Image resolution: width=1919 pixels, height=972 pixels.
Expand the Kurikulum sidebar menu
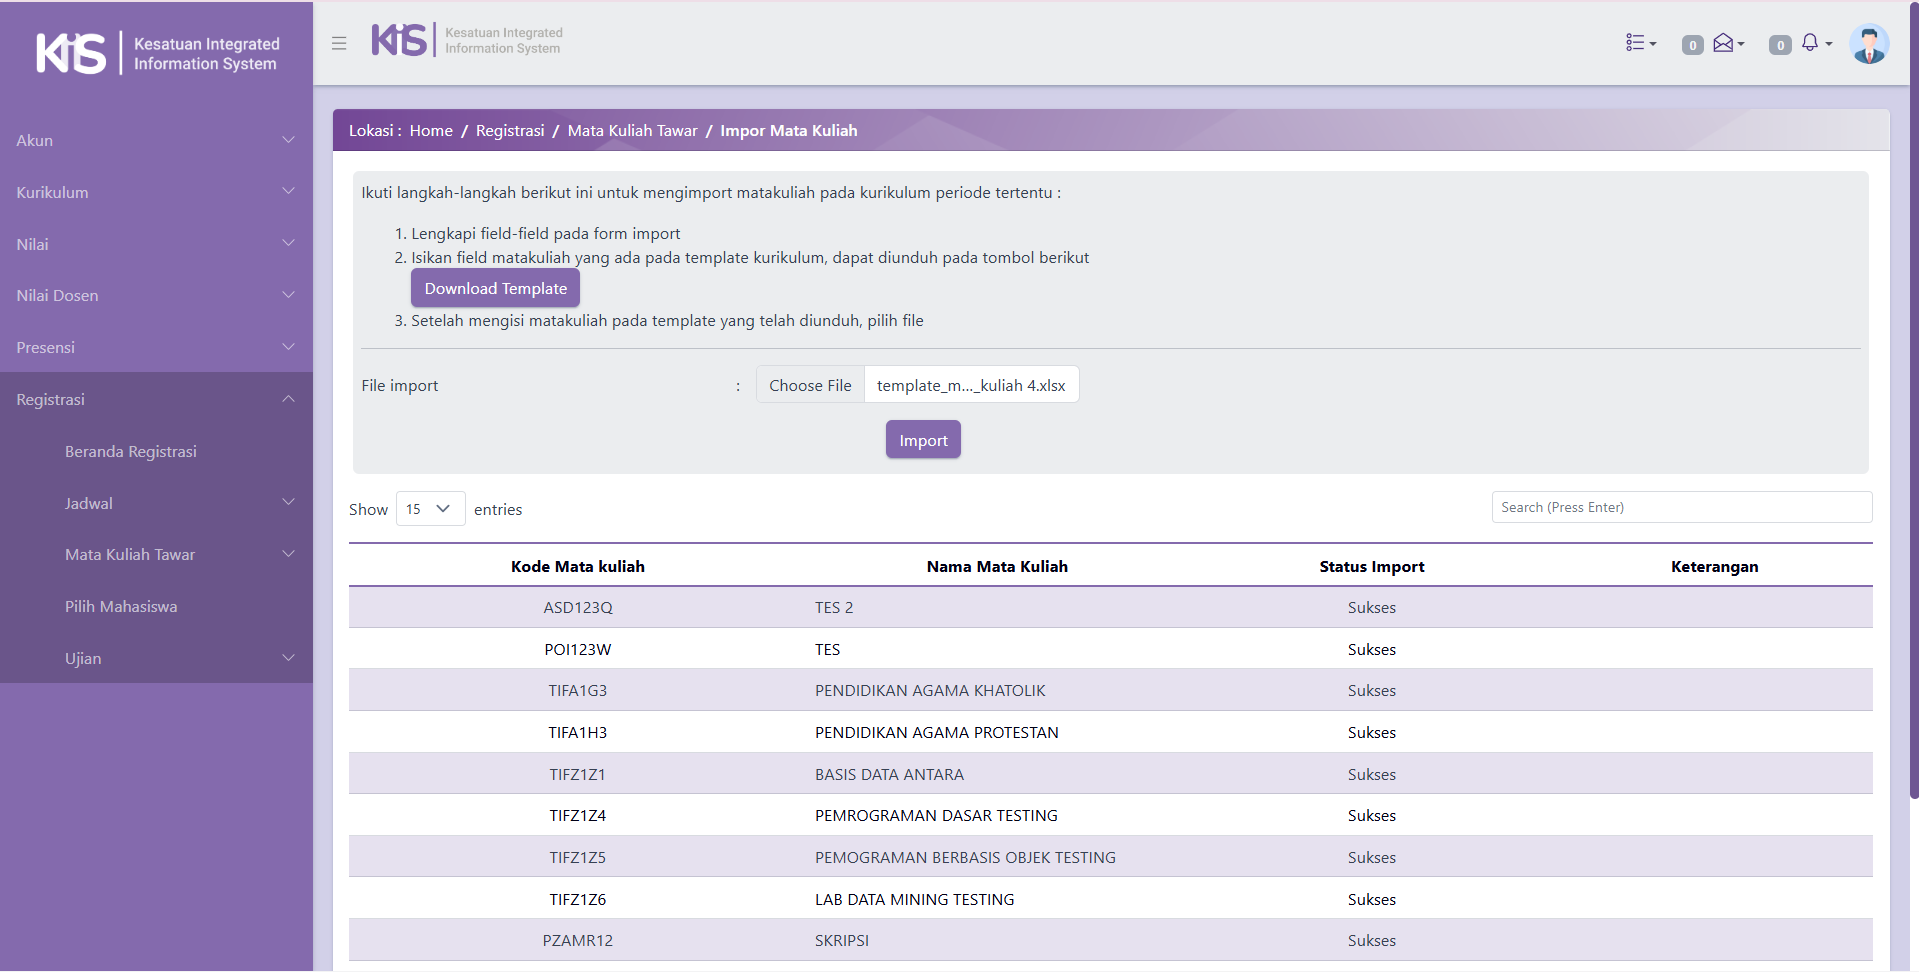coord(156,192)
